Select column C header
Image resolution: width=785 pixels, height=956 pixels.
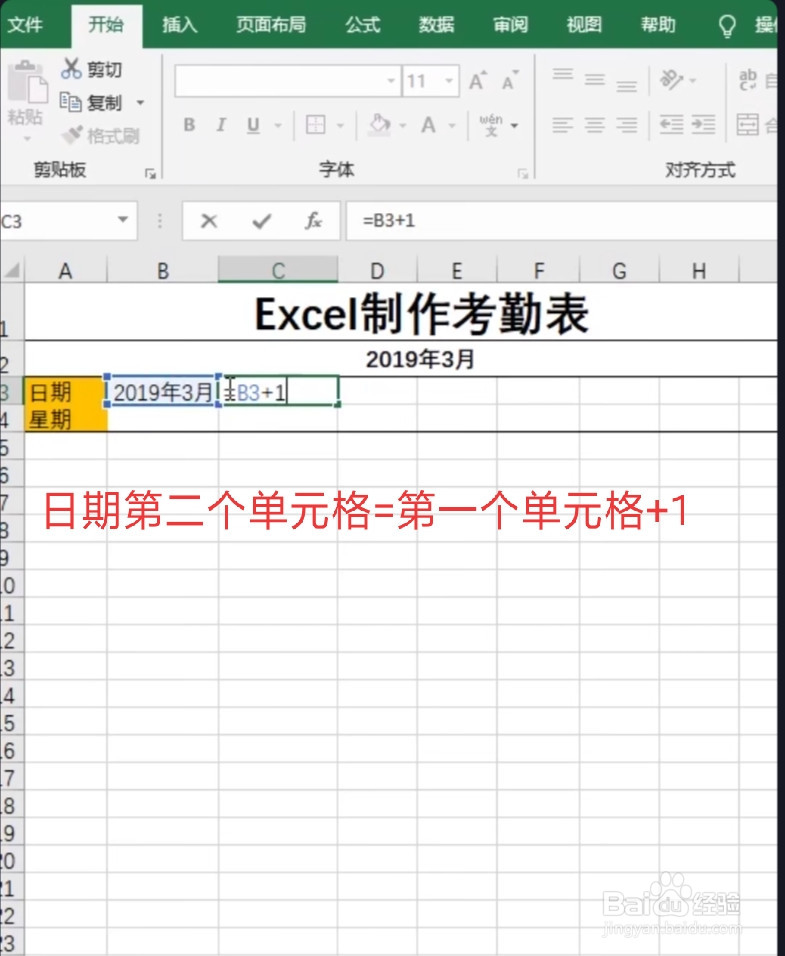tap(278, 270)
